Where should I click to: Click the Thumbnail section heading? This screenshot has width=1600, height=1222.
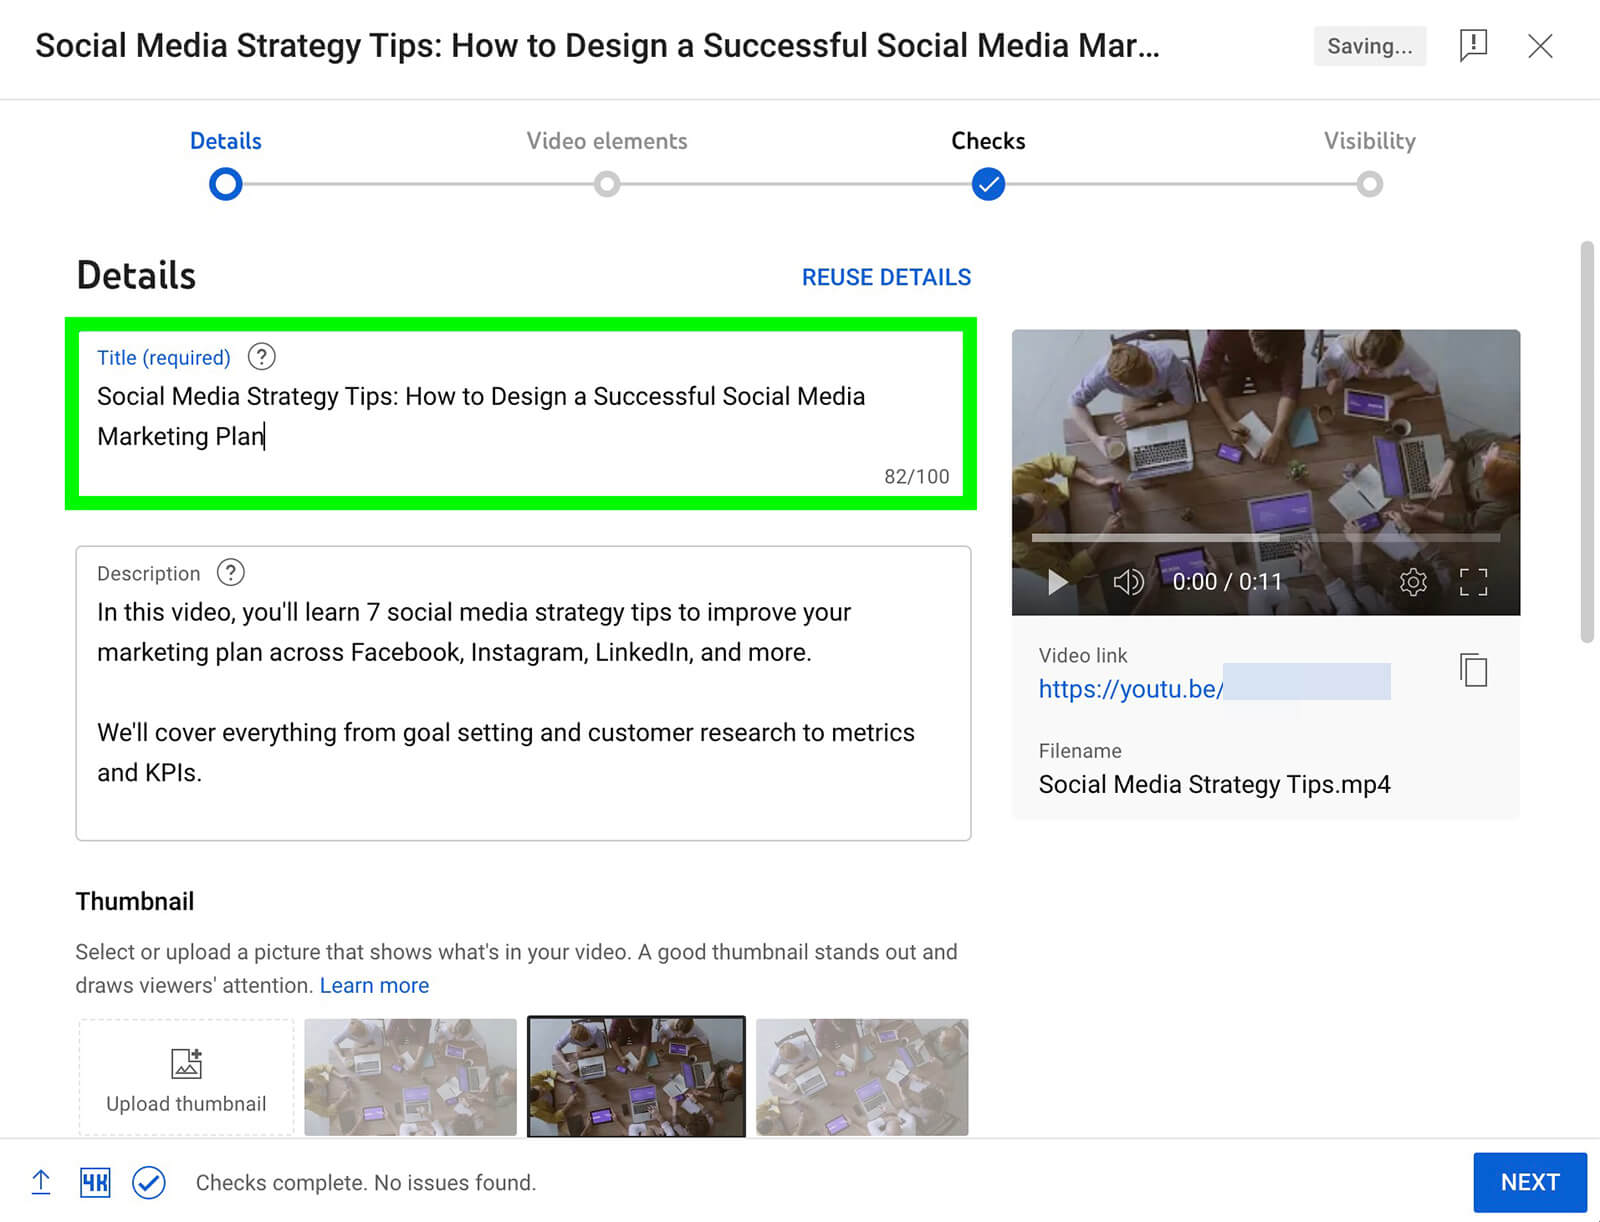(135, 901)
